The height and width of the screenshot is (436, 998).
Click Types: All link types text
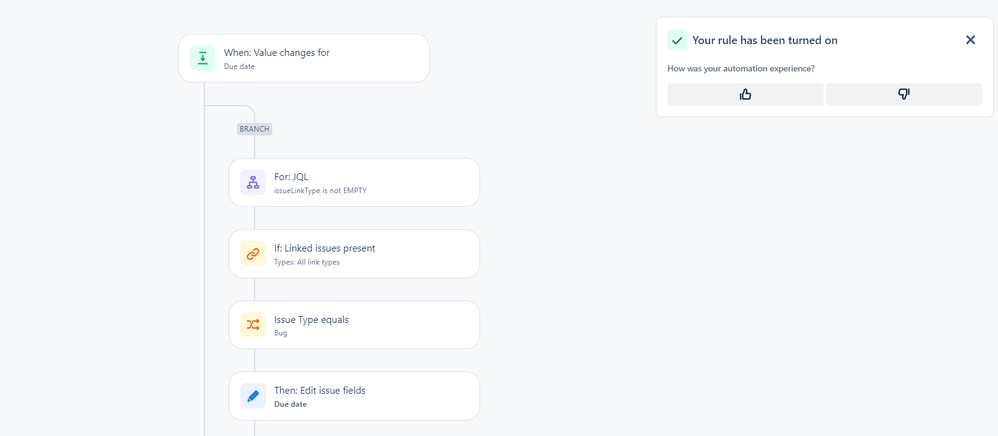point(307,262)
